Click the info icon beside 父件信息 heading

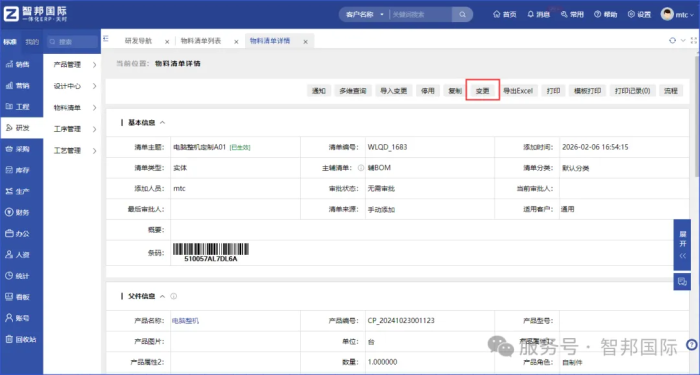tap(174, 296)
